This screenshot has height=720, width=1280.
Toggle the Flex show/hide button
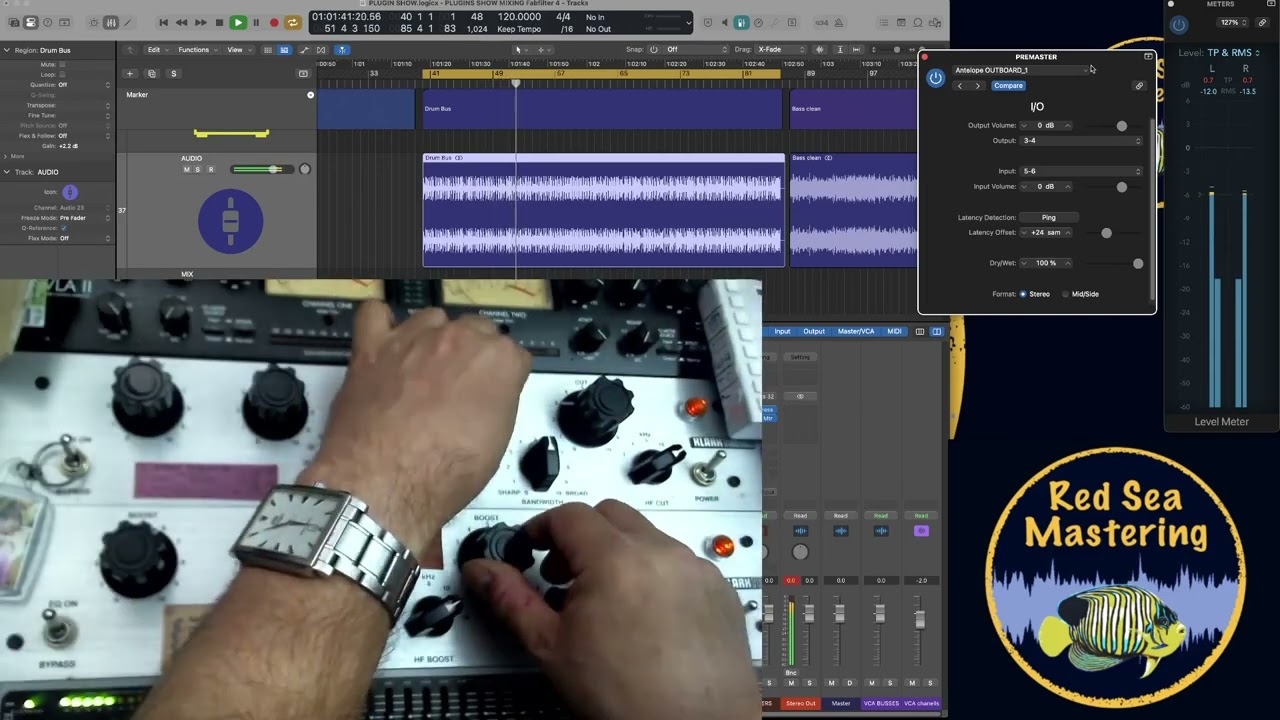tap(321, 49)
